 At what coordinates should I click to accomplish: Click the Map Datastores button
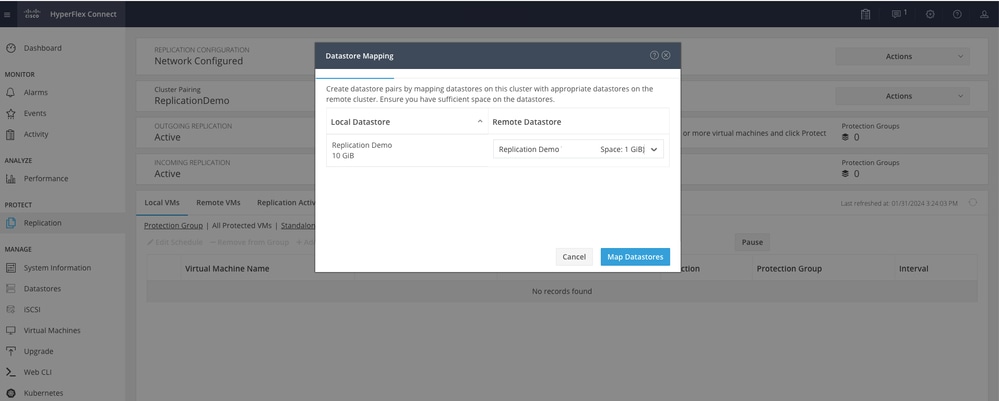pos(635,257)
